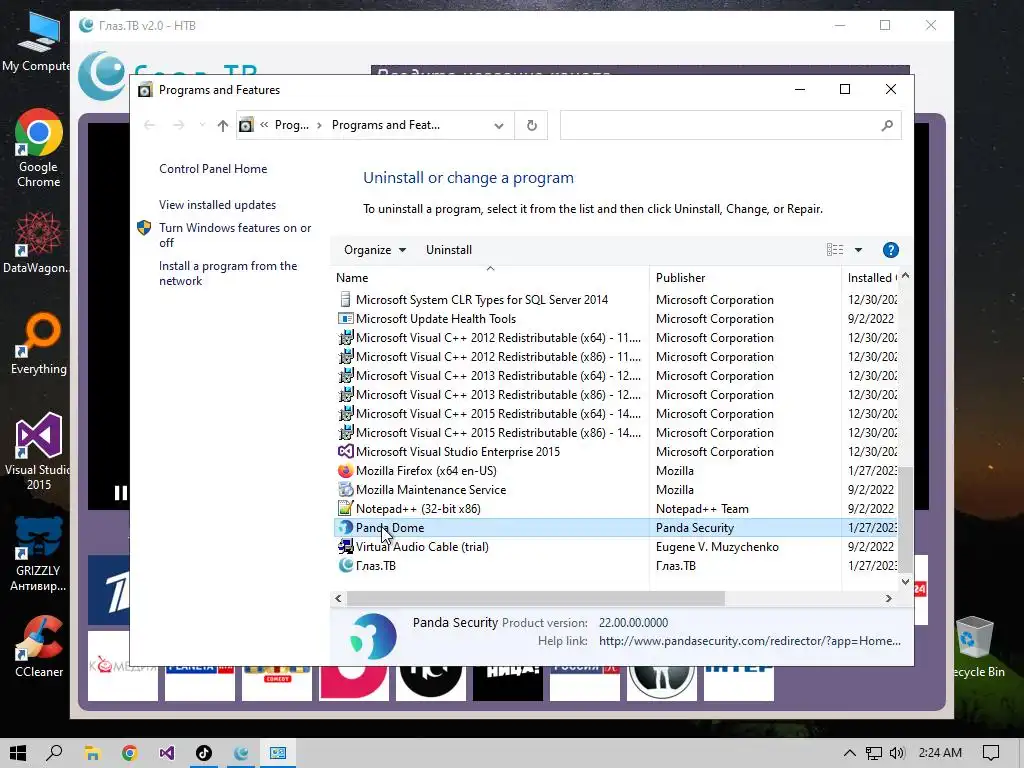1024x768 pixels.
Task: Open the Recycle Bin icon
Action: [976, 647]
